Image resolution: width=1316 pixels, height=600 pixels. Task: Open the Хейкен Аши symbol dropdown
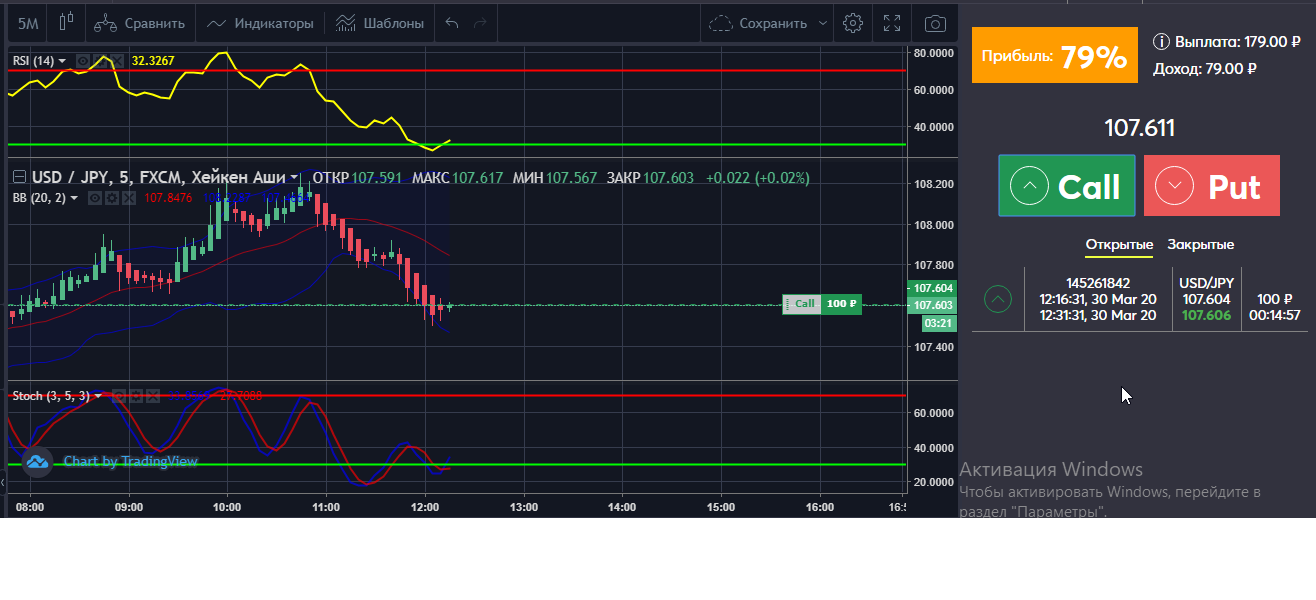pos(296,177)
